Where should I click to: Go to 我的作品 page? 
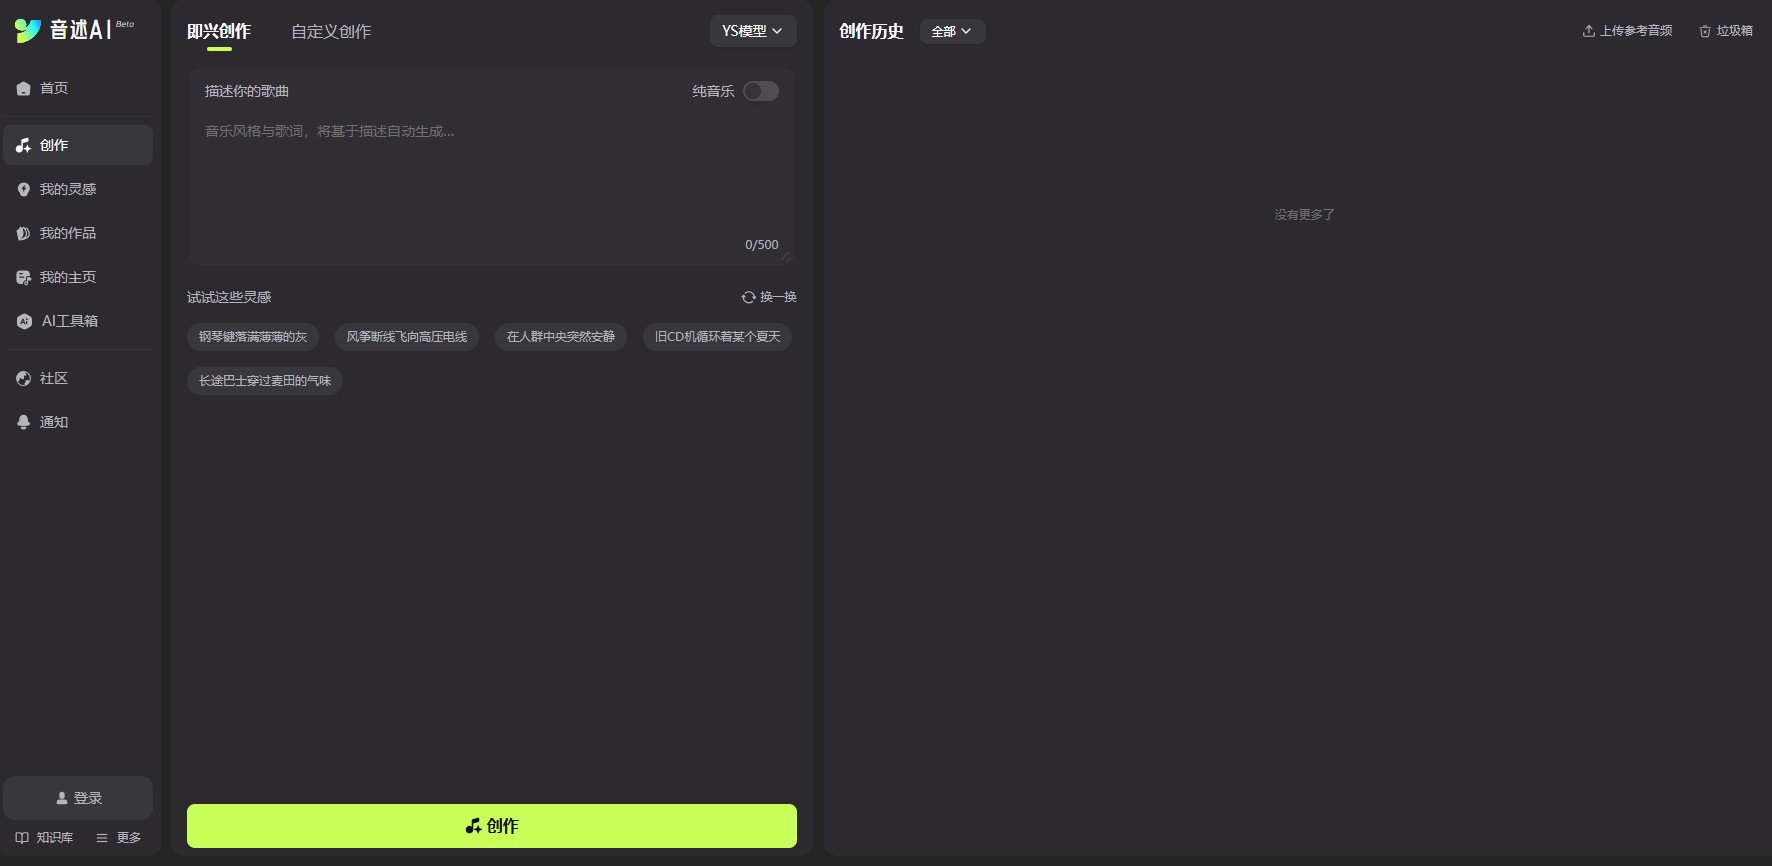(x=78, y=233)
